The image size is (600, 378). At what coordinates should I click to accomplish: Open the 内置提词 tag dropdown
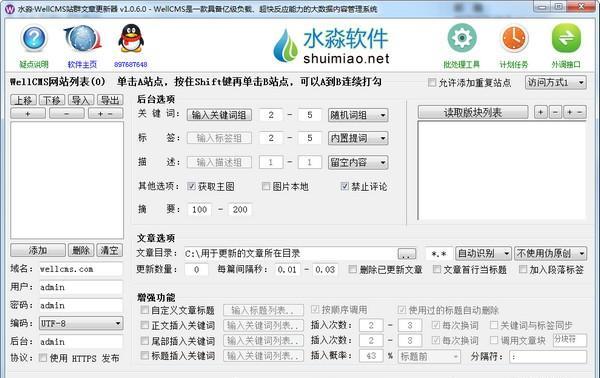pos(358,138)
